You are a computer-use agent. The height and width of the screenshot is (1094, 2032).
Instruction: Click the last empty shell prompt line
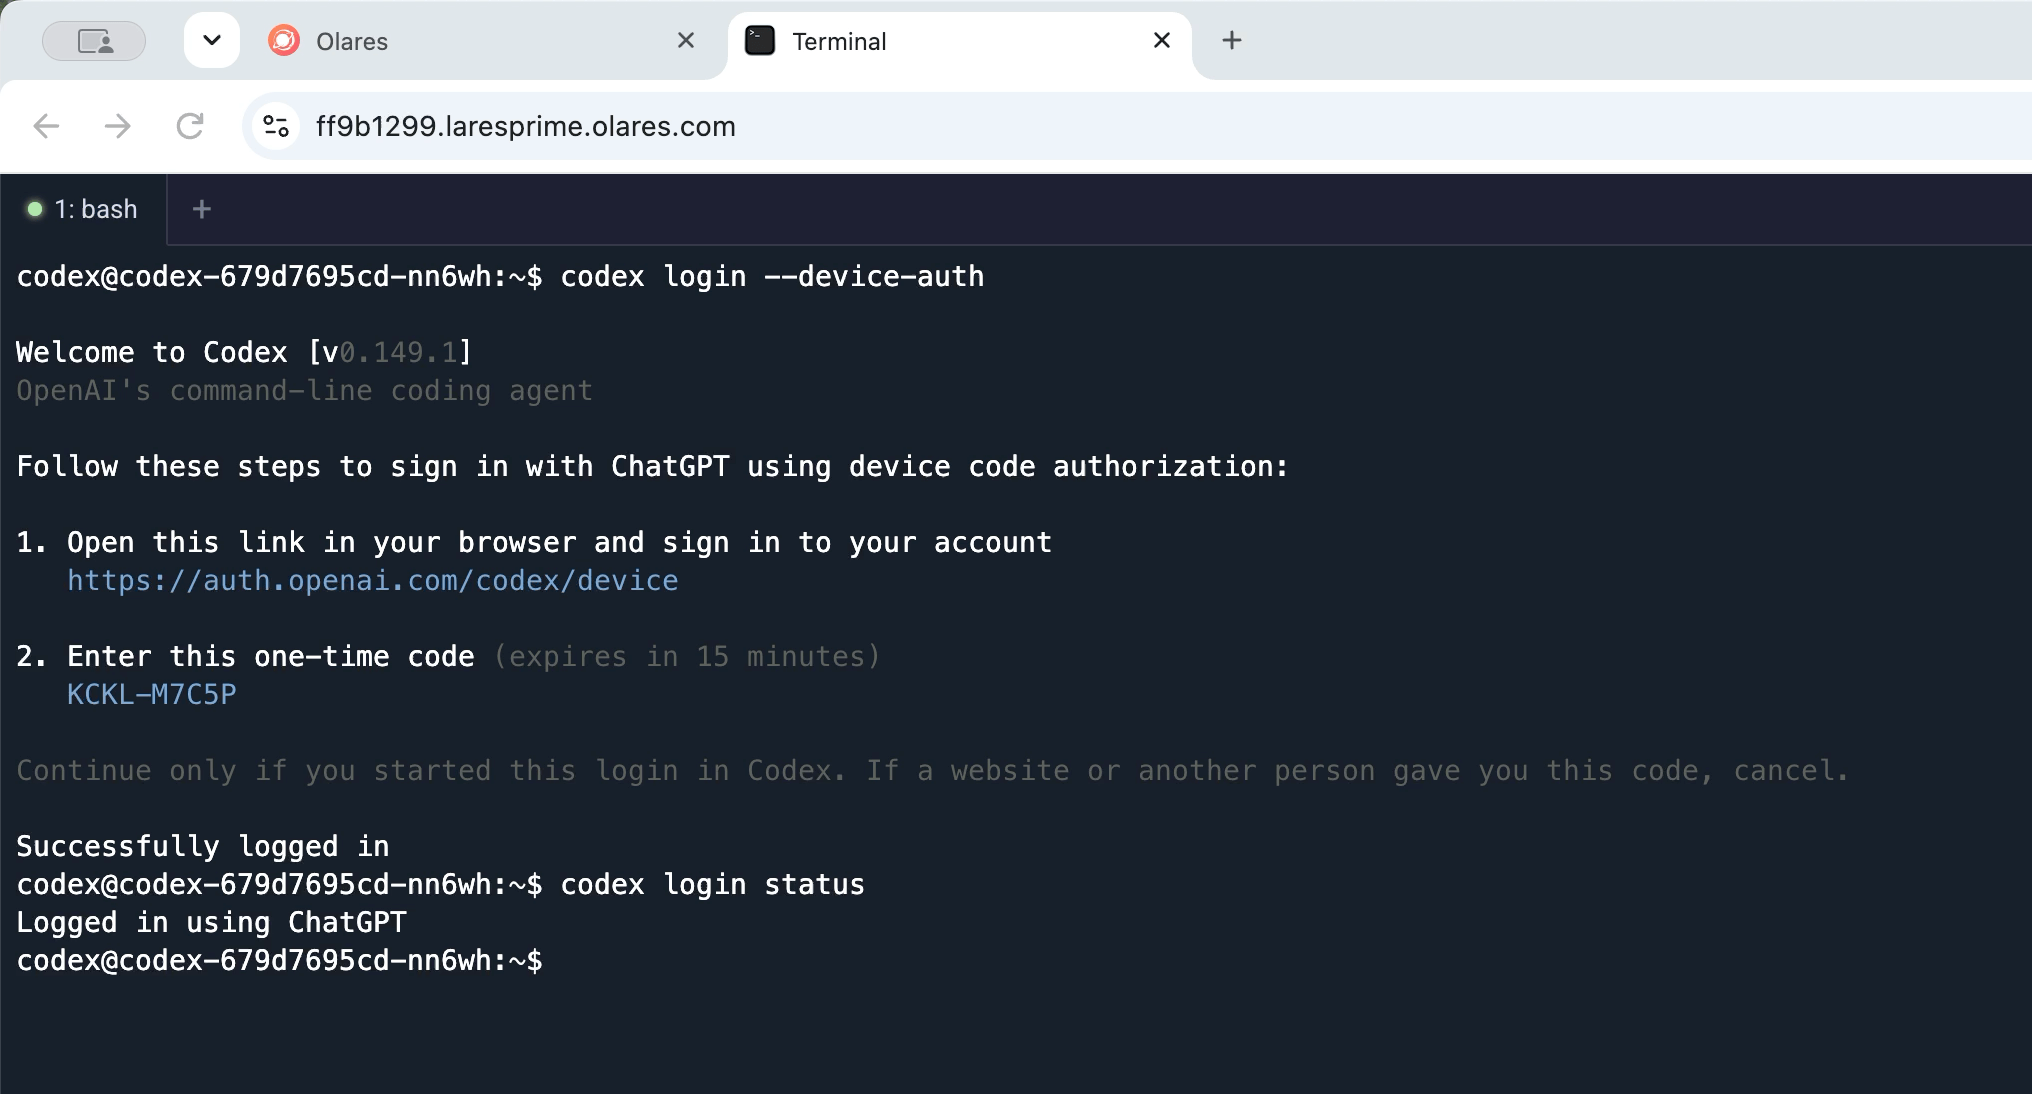coord(280,960)
